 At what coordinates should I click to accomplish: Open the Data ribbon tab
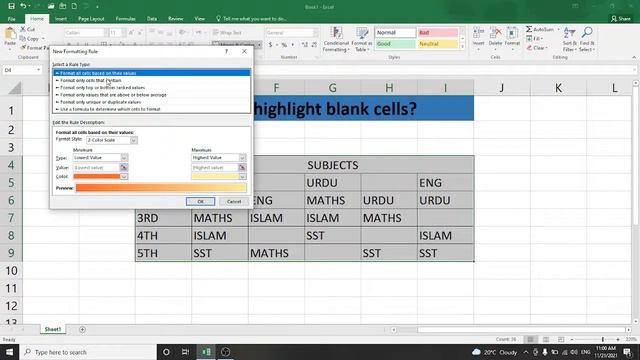152,19
